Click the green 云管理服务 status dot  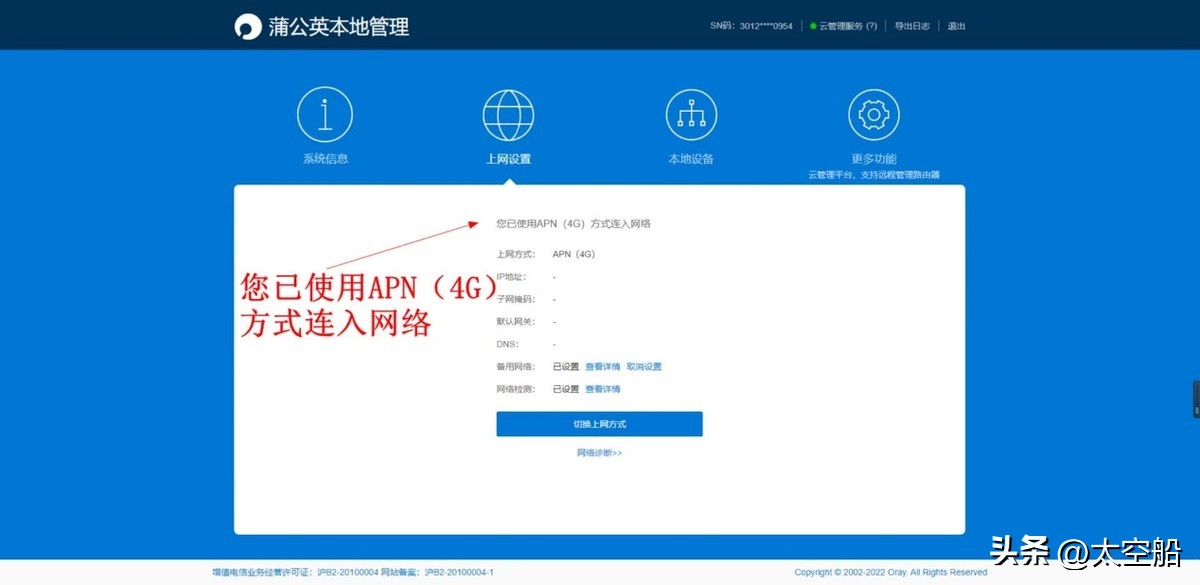tap(814, 25)
